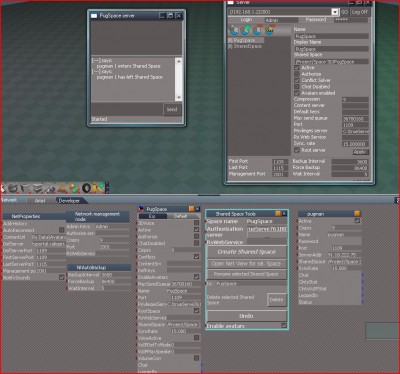Screen dimensions: 400x374
Task: Click the Undo button in Shared Space Tools
Action: [x=247, y=316]
